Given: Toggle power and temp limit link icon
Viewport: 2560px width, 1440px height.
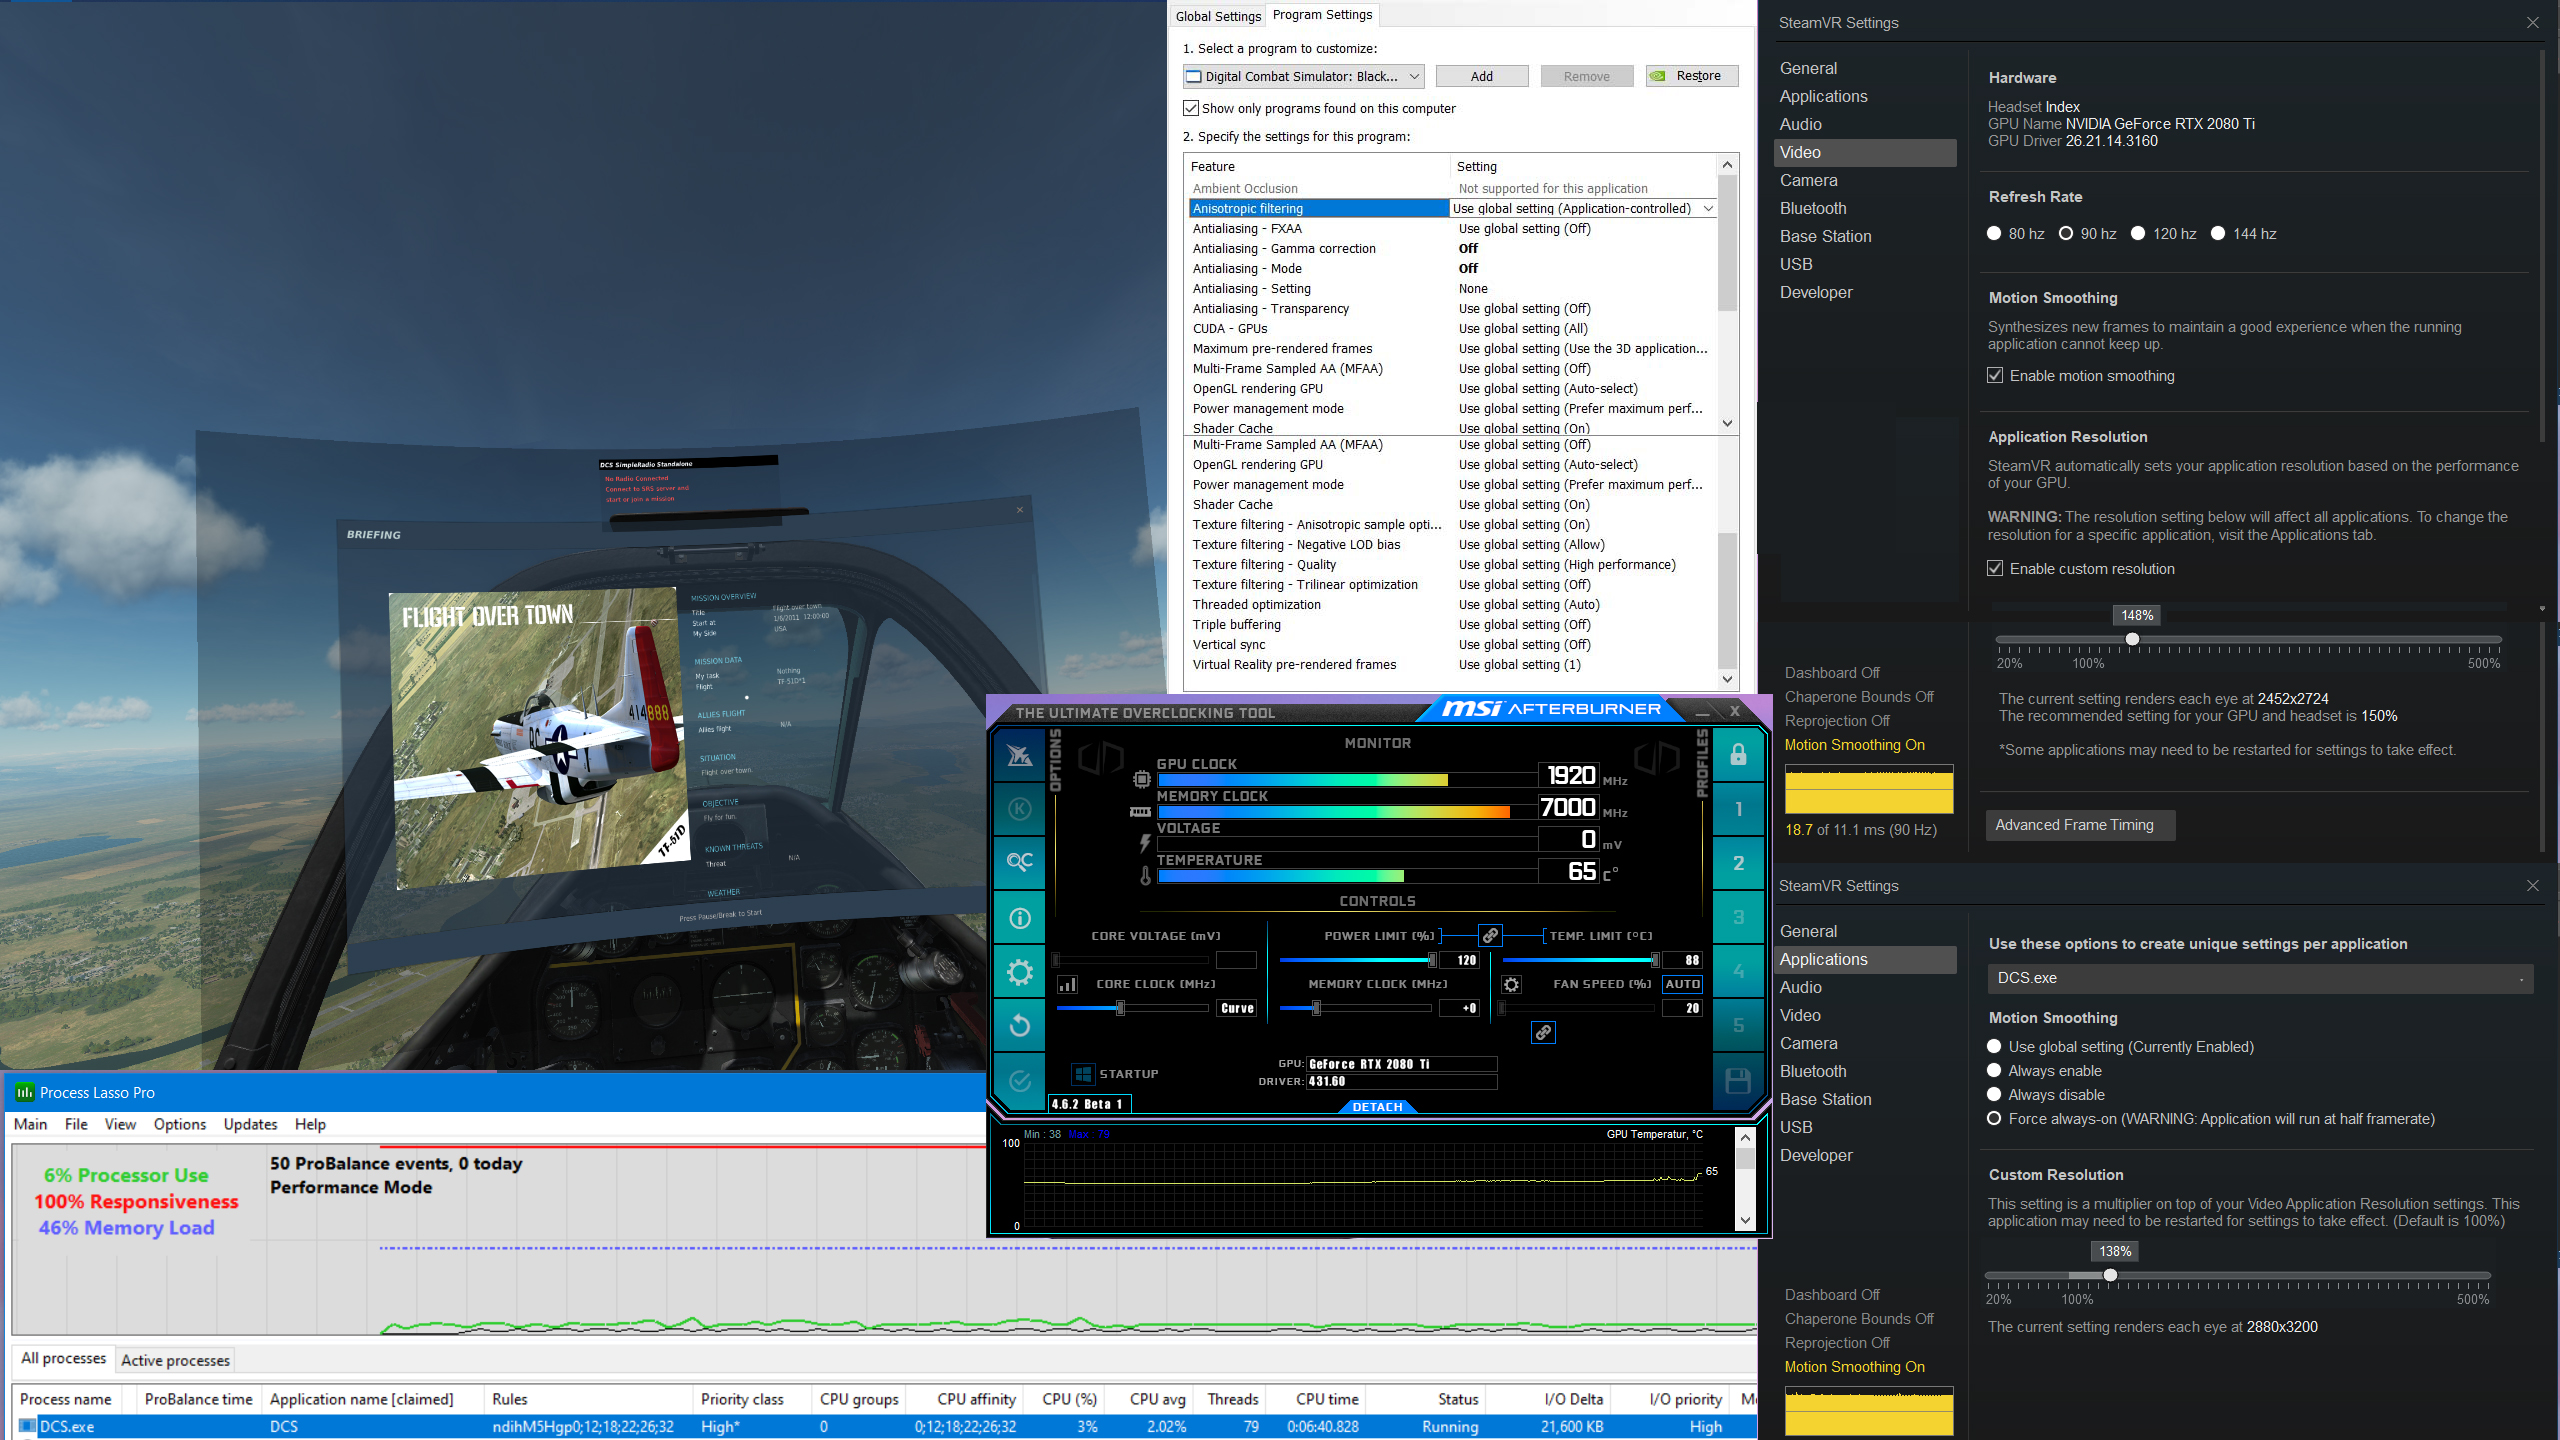Looking at the screenshot, I should click(x=1490, y=935).
